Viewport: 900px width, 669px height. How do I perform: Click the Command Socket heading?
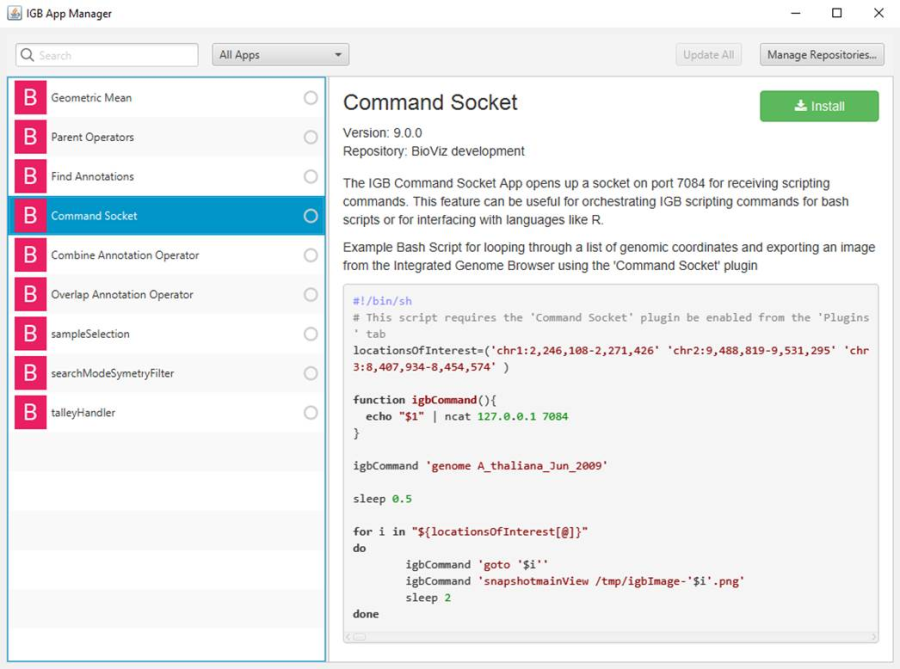pos(430,103)
